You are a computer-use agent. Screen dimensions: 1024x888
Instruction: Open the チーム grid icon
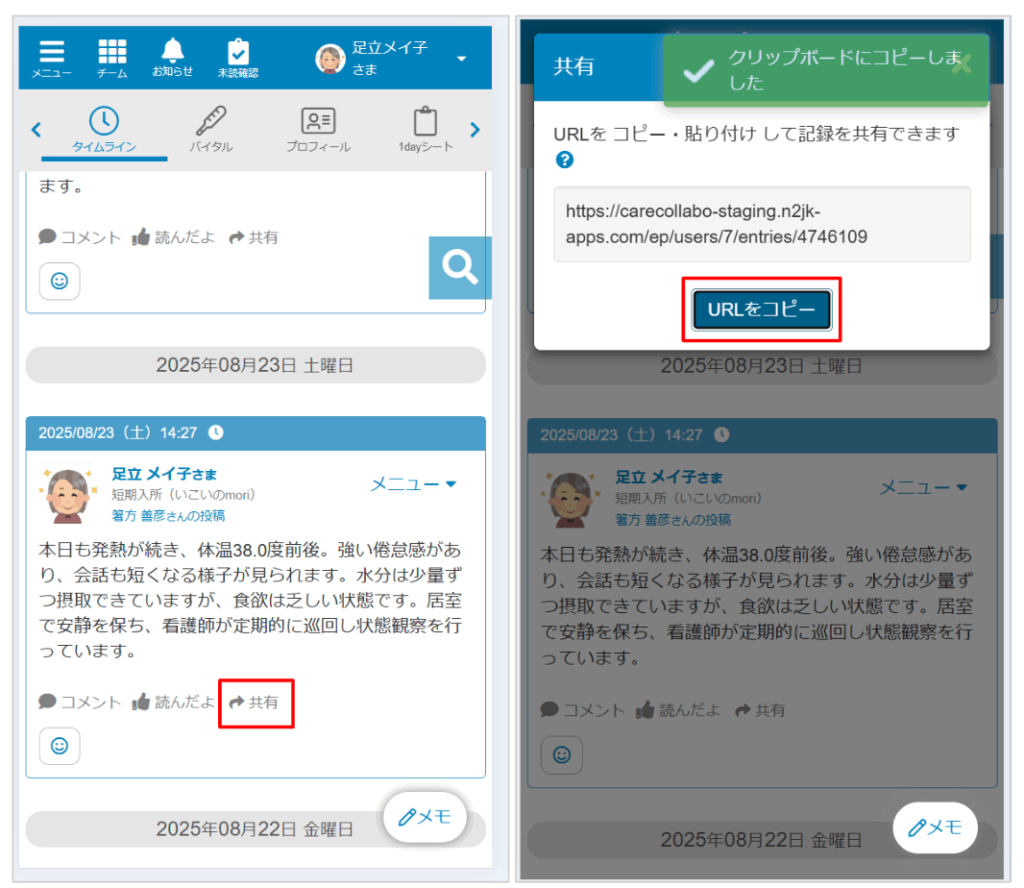click(112, 58)
